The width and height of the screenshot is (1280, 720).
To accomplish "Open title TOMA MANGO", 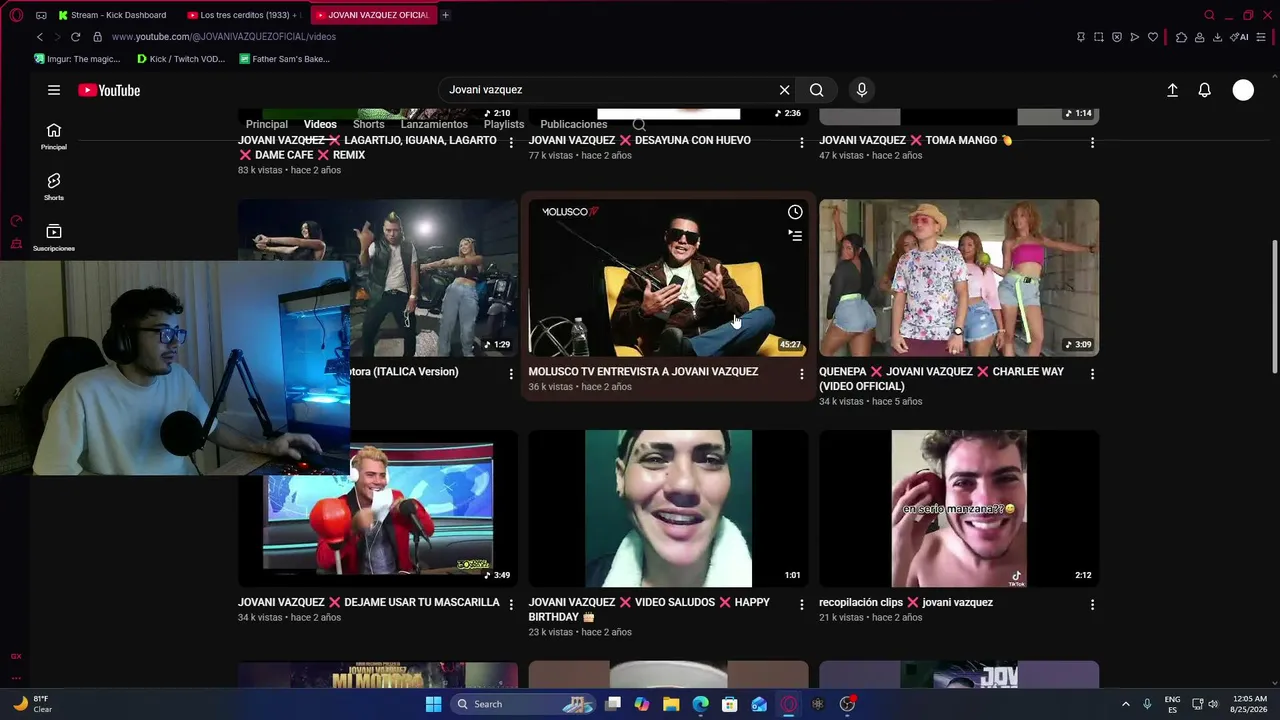I will pos(916,141).
